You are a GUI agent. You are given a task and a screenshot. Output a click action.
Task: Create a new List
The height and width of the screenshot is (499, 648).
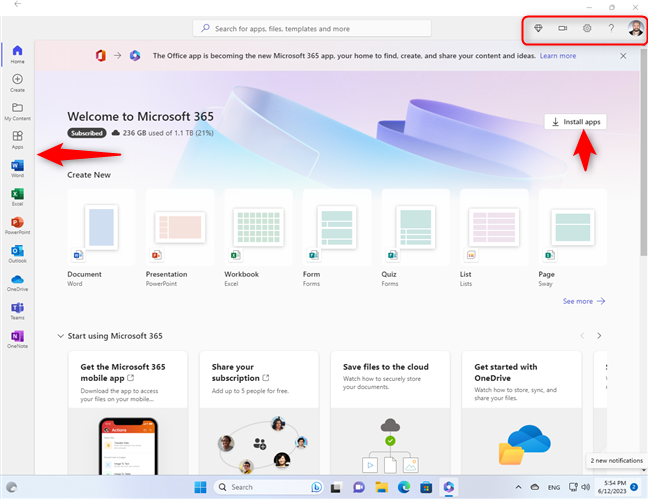point(494,239)
